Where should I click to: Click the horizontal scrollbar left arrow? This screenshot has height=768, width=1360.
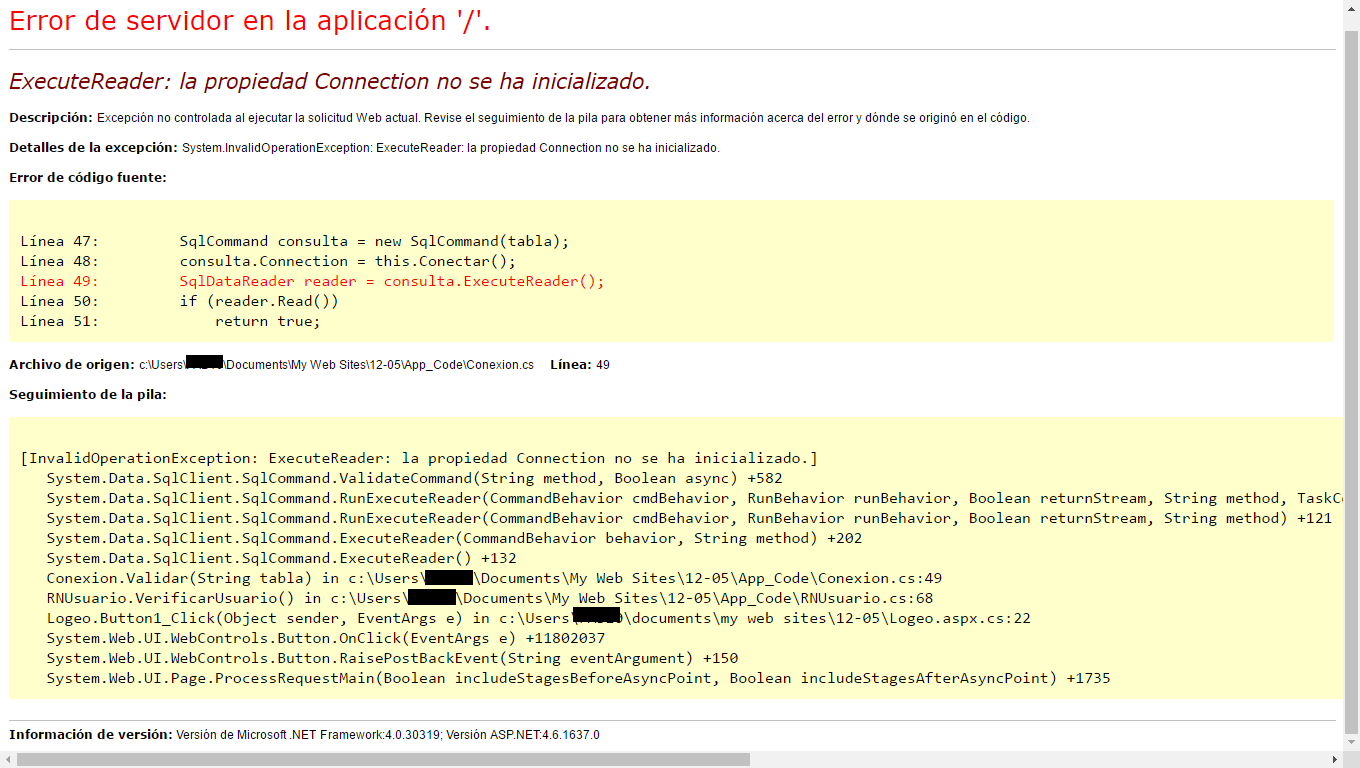coord(7,760)
